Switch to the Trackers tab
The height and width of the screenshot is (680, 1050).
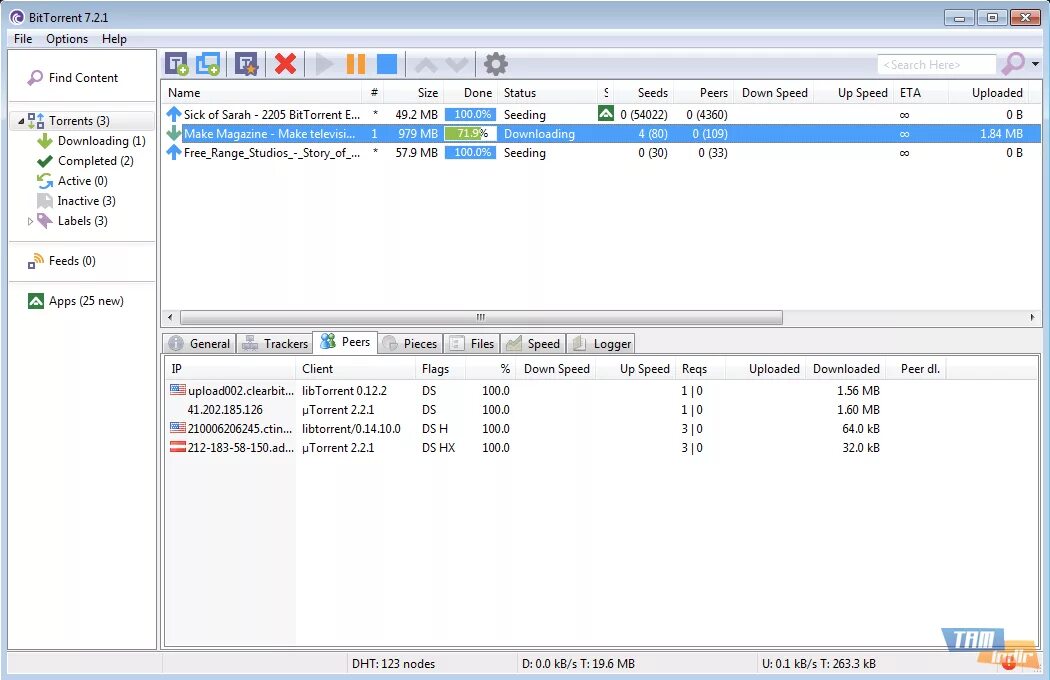[275, 344]
